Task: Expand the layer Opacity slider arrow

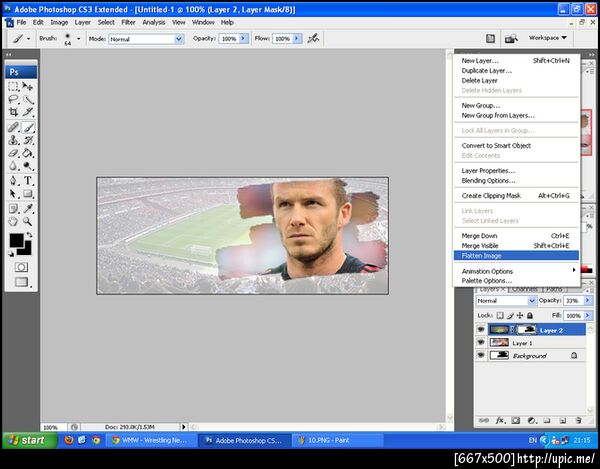Action: click(586, 300)
